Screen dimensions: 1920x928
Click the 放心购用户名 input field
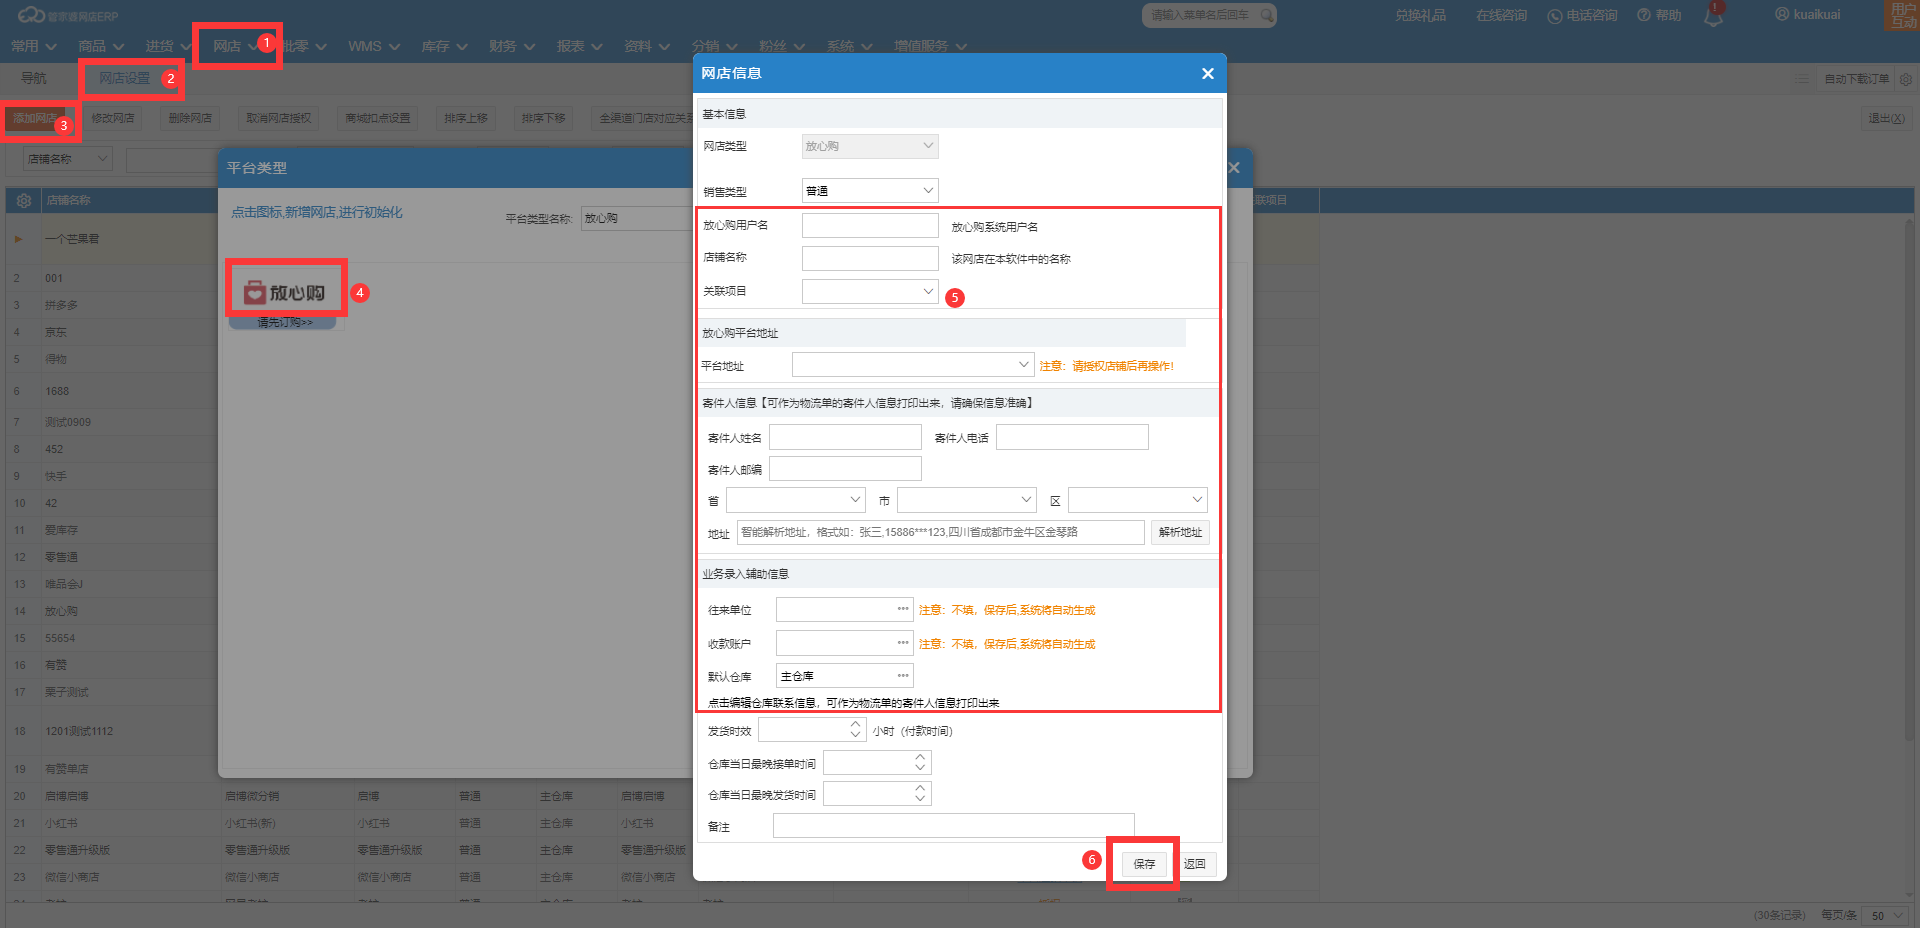869,225
